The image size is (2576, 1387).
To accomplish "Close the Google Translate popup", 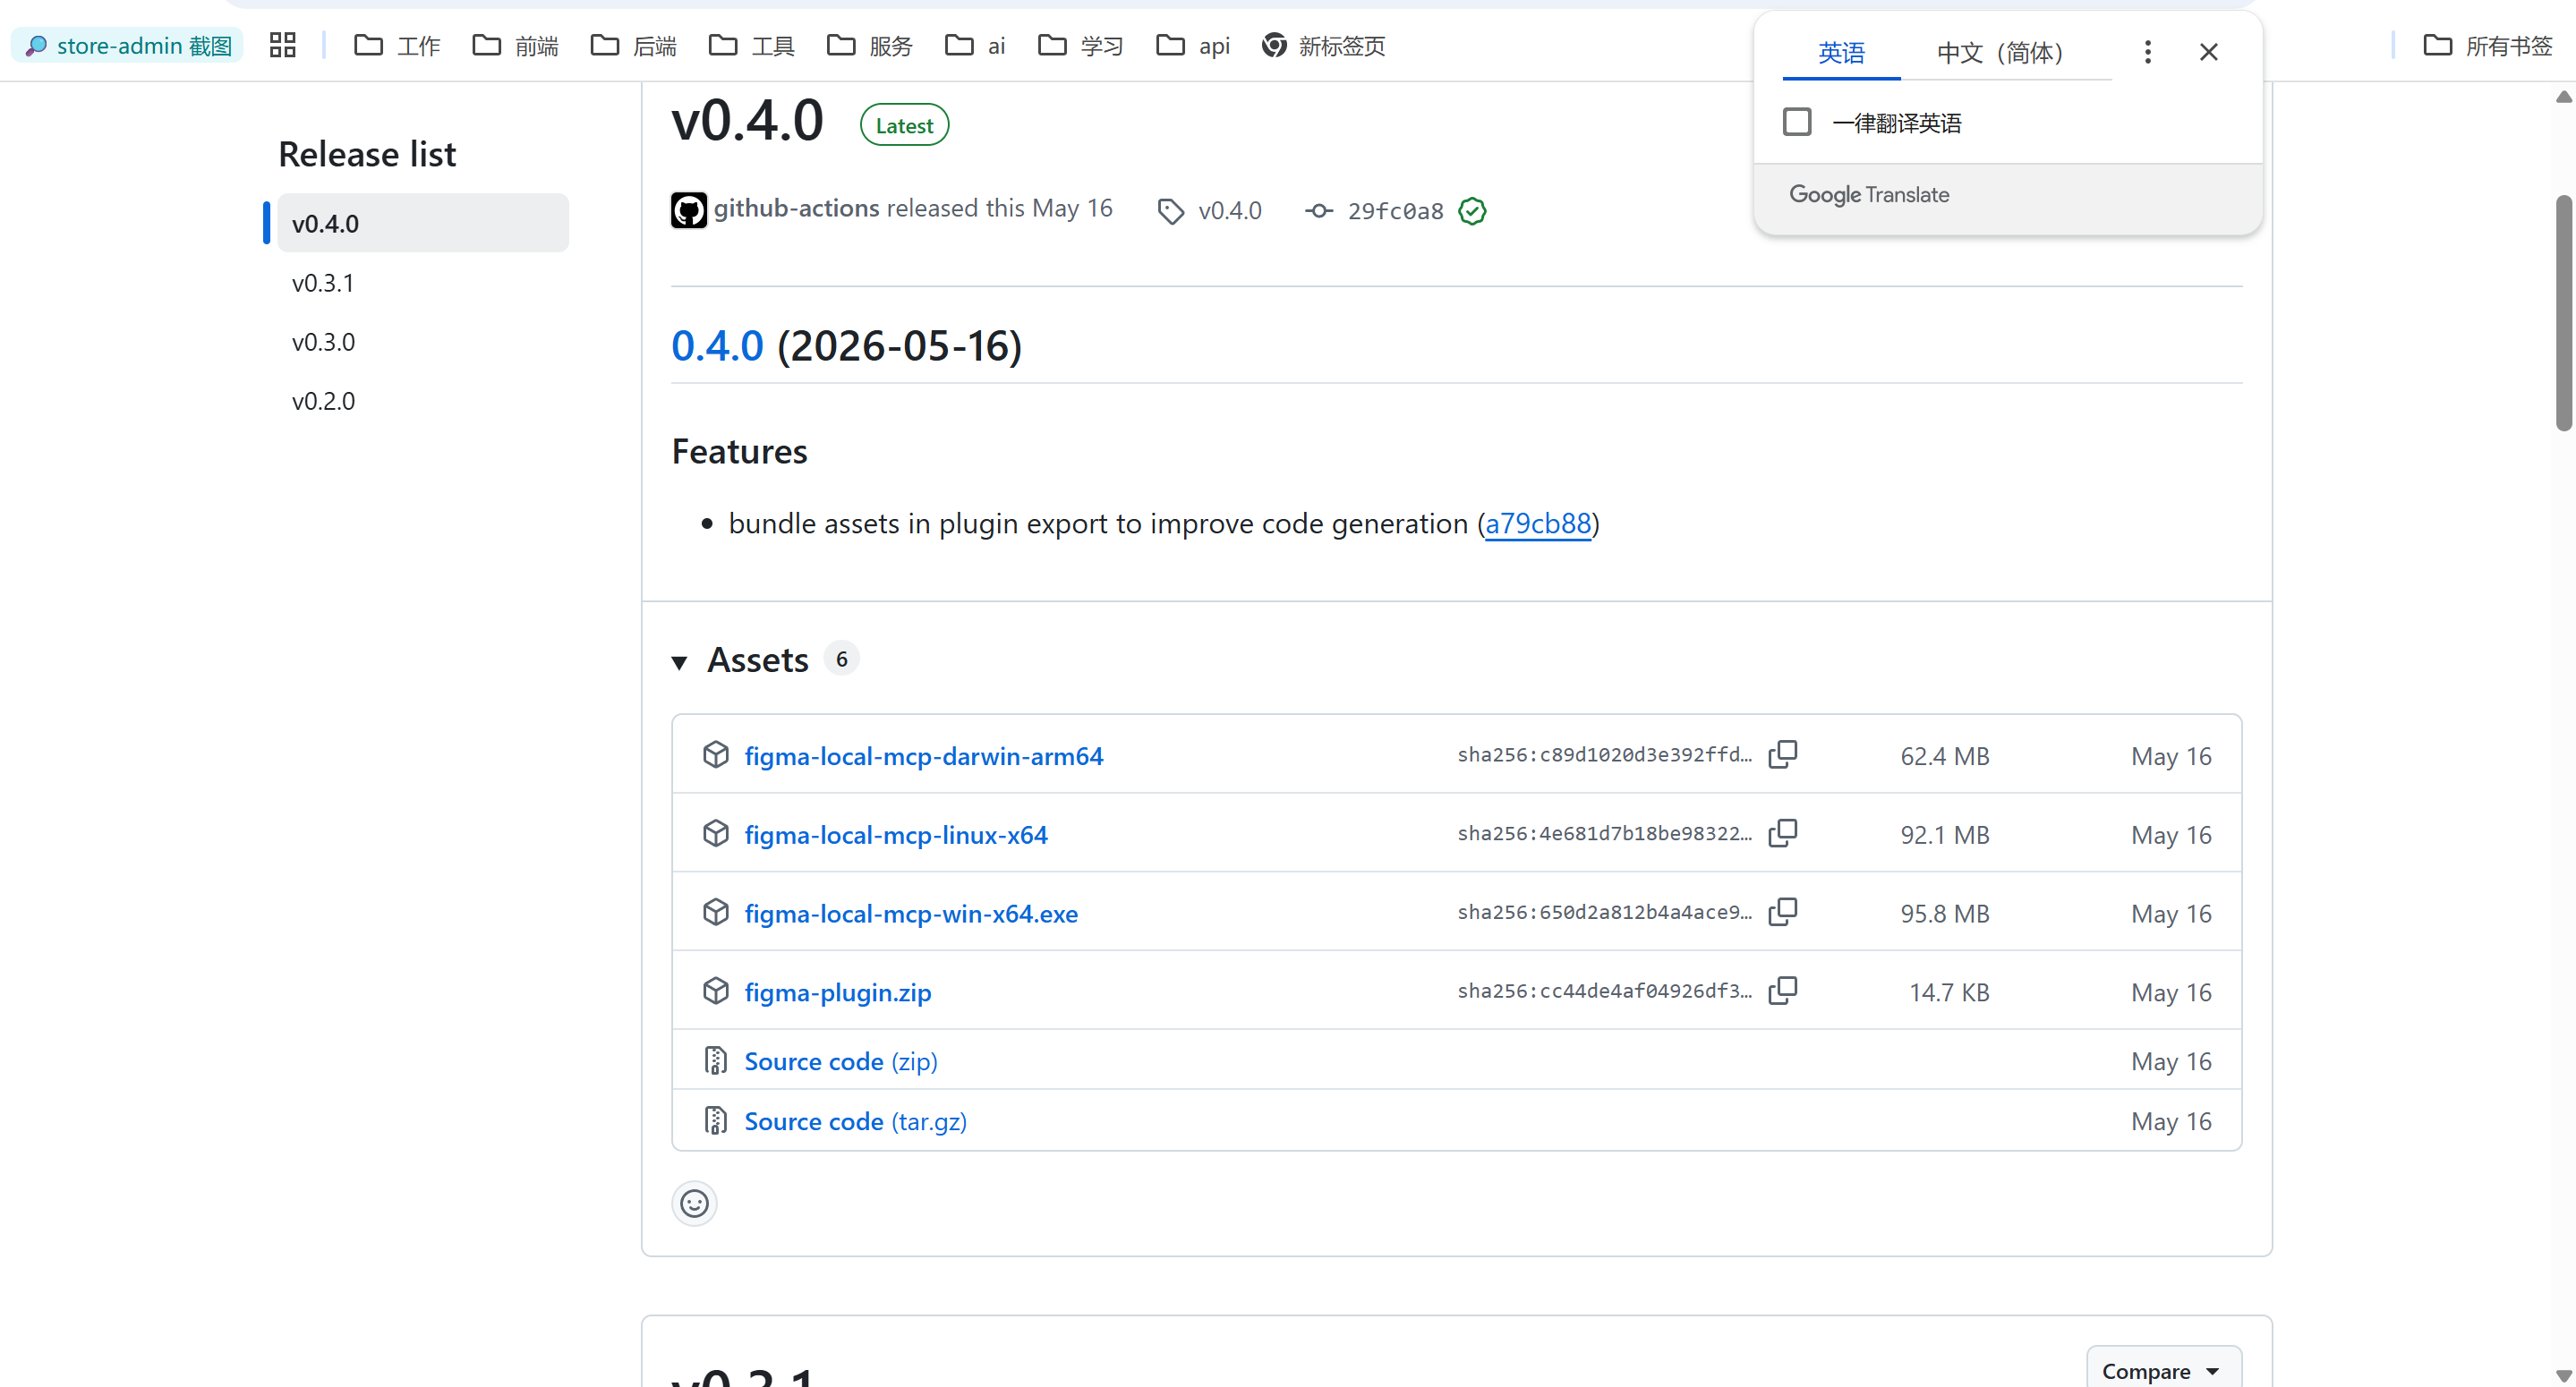I will (2208, 52).
